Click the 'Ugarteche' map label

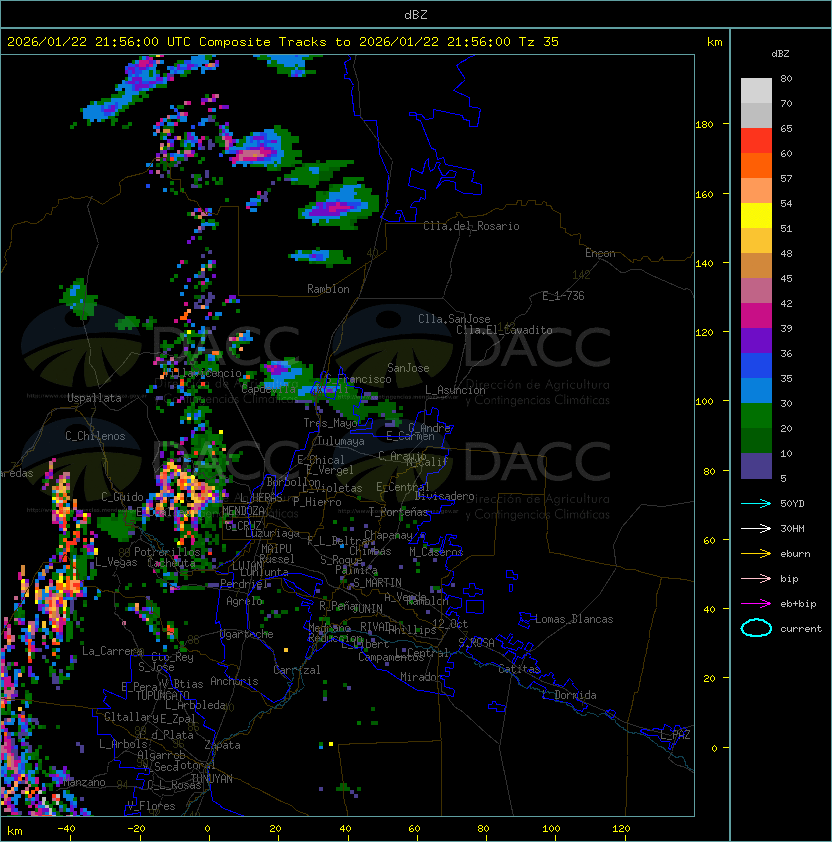tap(247, 634)
